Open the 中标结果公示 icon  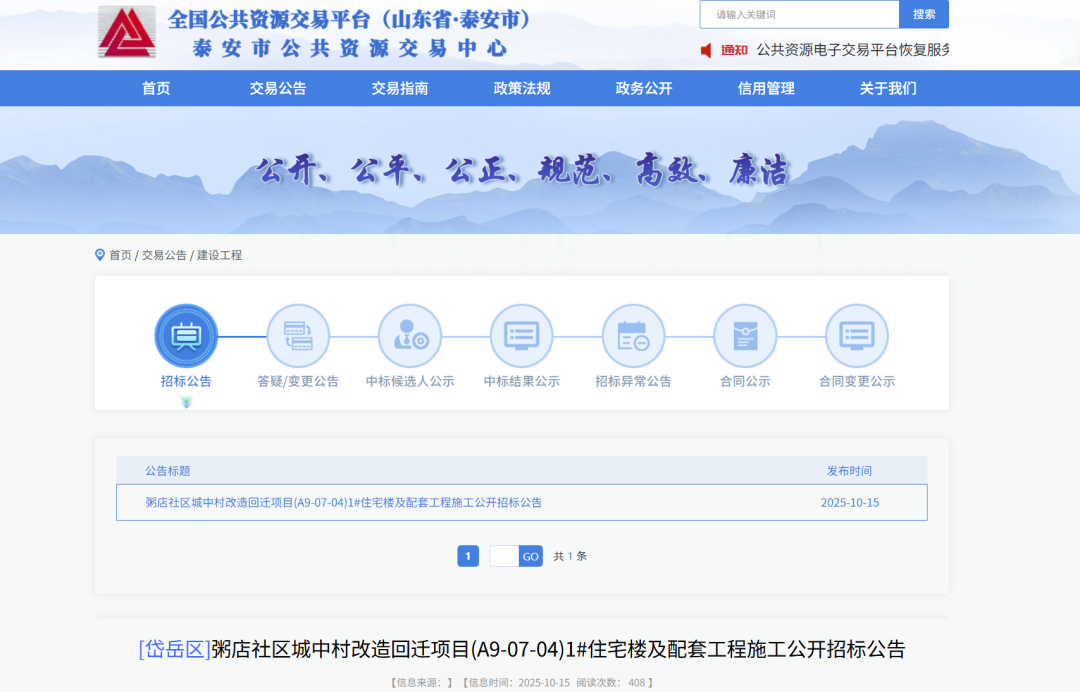[521, 336]
